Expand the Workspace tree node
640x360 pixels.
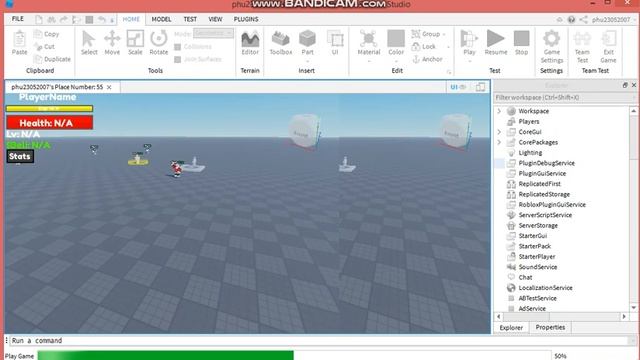coord(499,111)
